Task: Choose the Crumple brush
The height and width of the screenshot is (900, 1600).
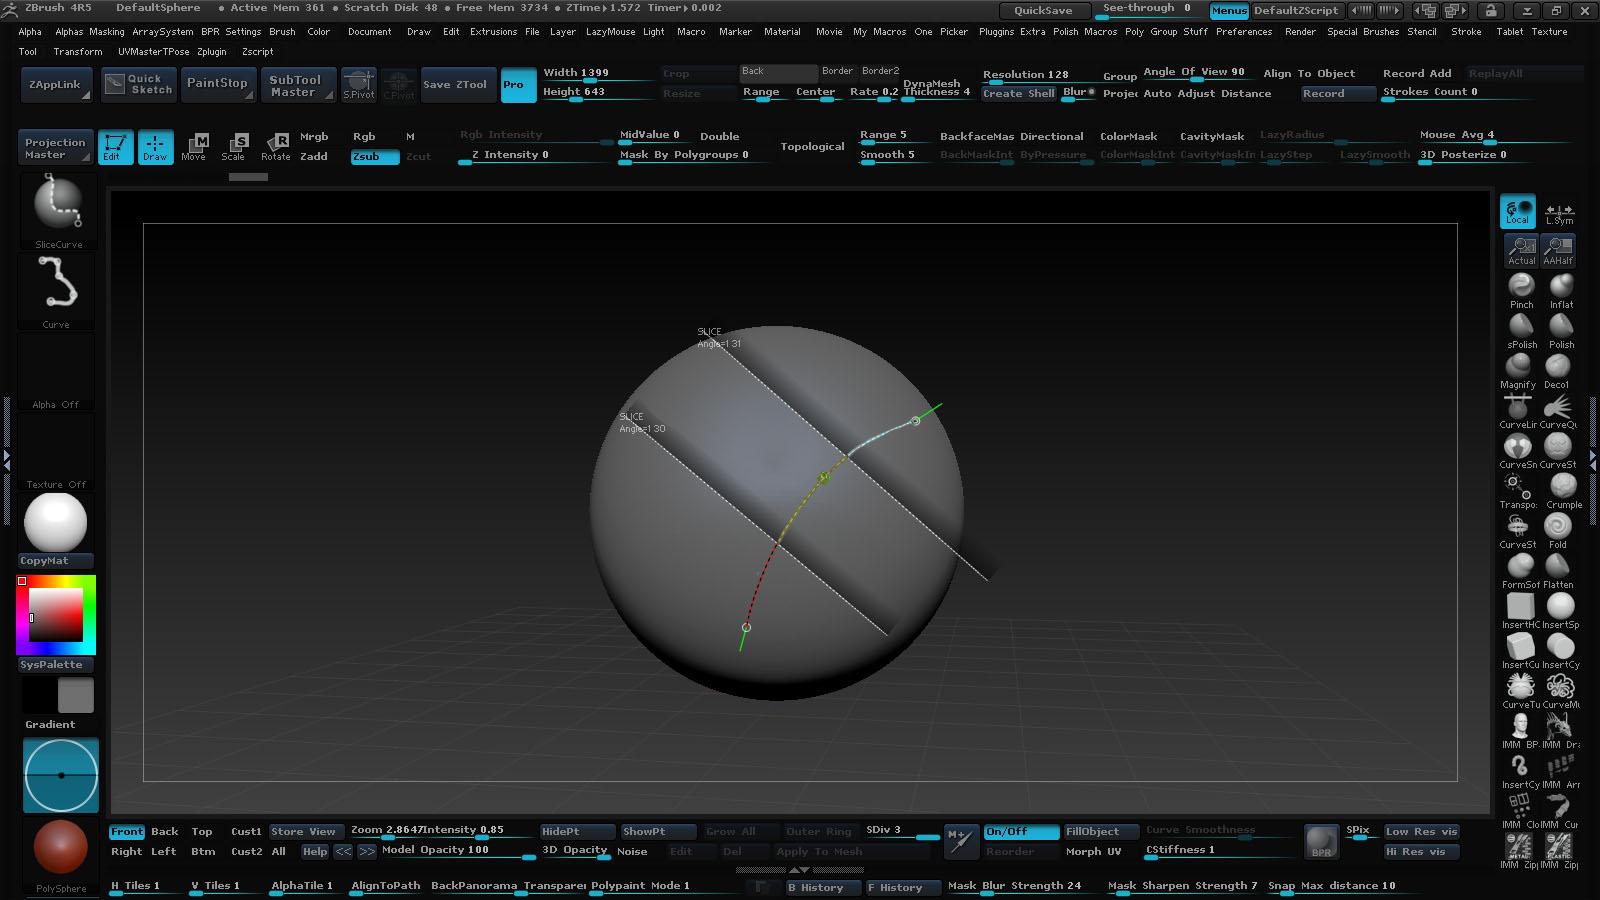Action: coord(1563,490)
